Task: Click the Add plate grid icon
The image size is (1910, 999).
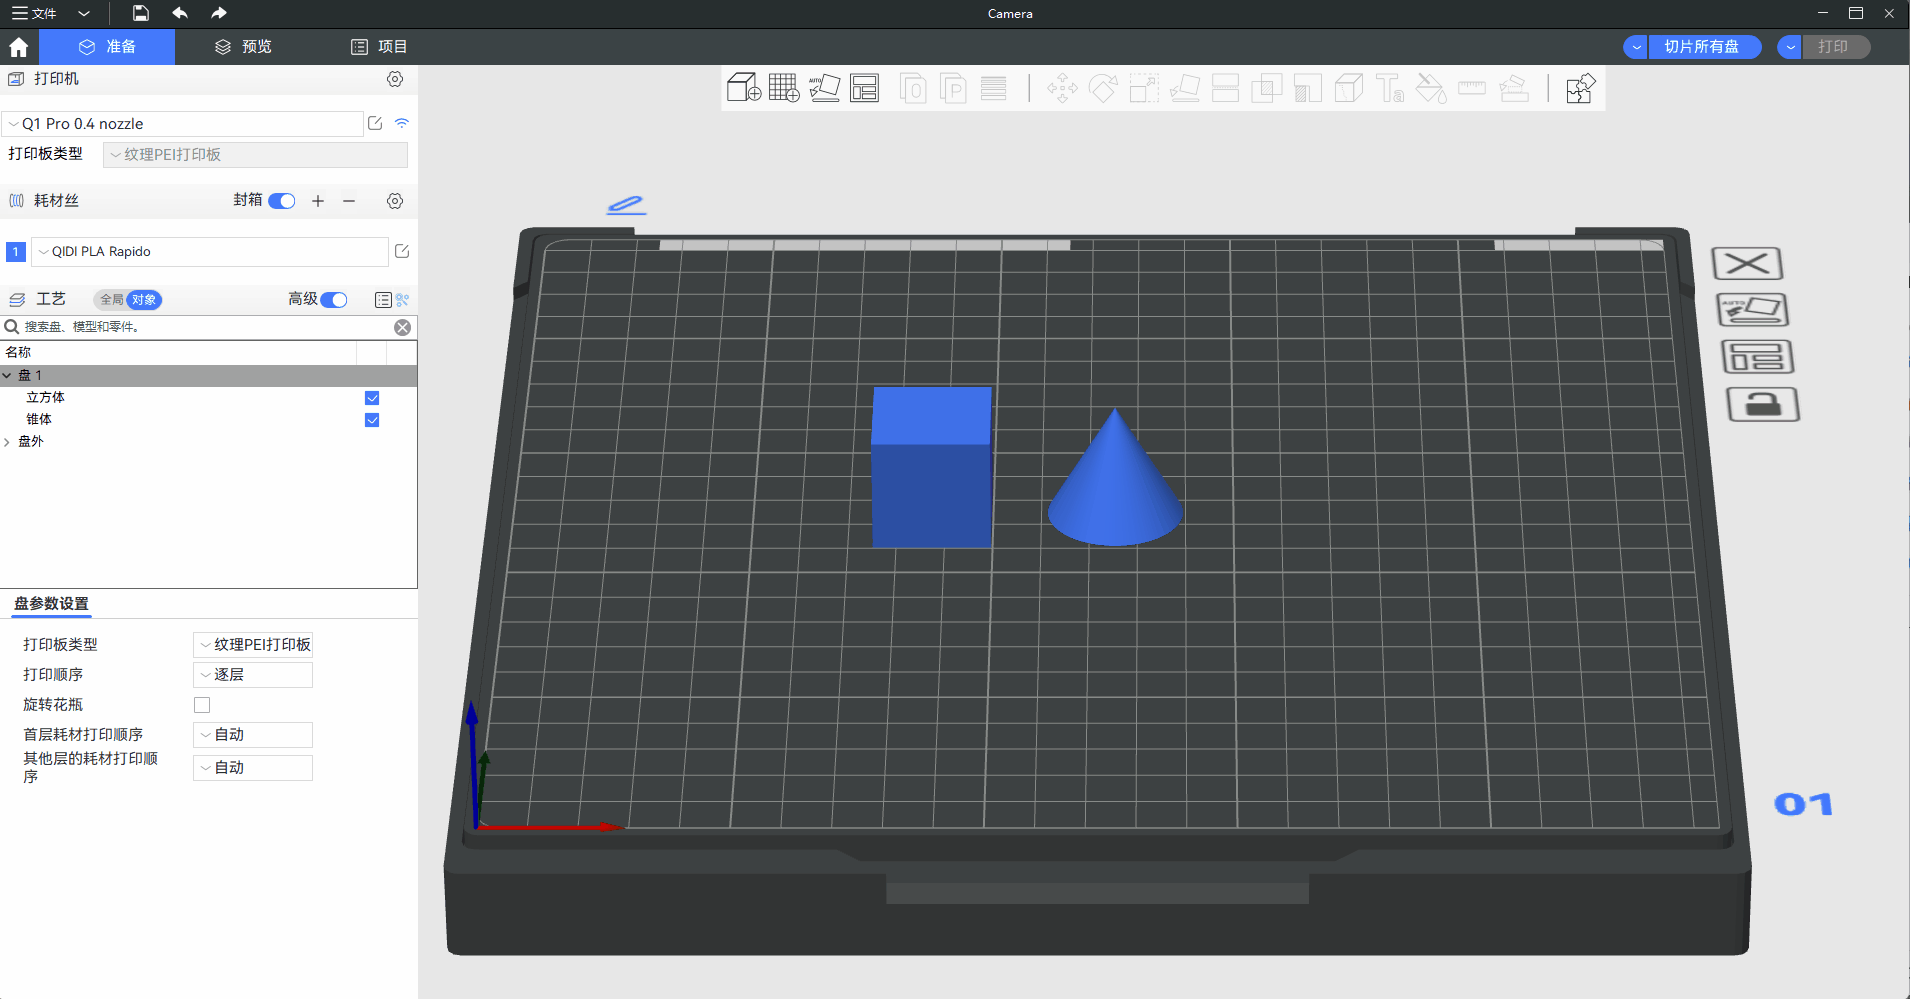Action: 784,88
